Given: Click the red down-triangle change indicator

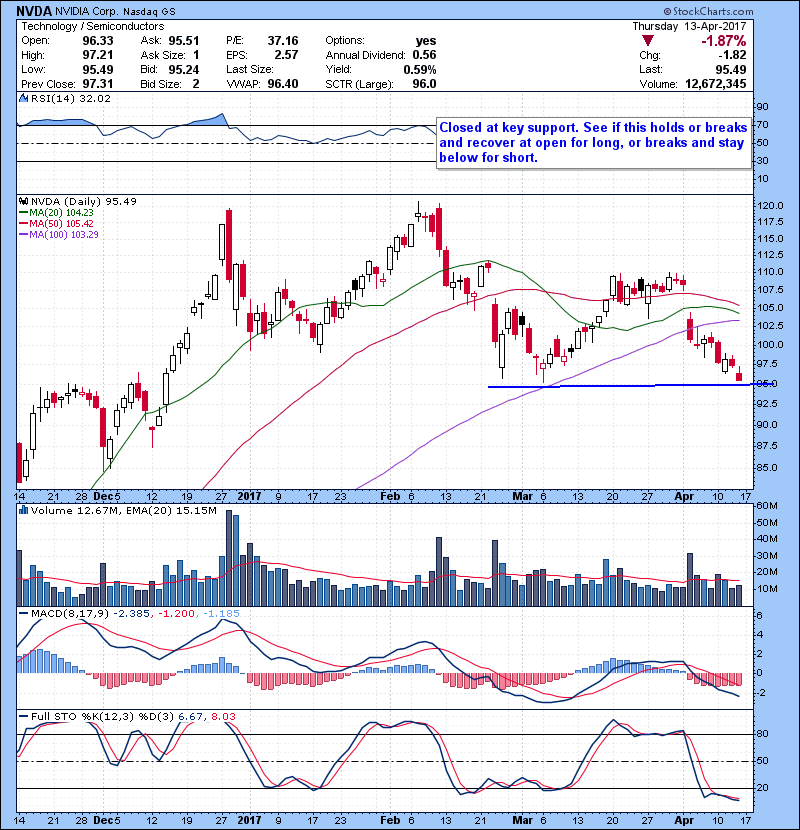Looking at the screenshot, I should [x=648, y=40].
